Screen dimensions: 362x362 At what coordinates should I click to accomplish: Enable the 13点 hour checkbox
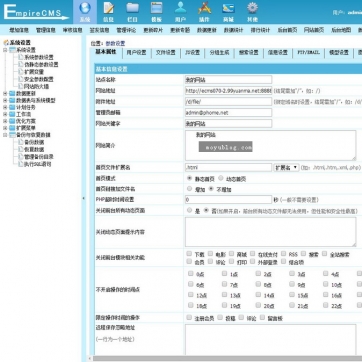pyautogui.click(x=224, y=294)
